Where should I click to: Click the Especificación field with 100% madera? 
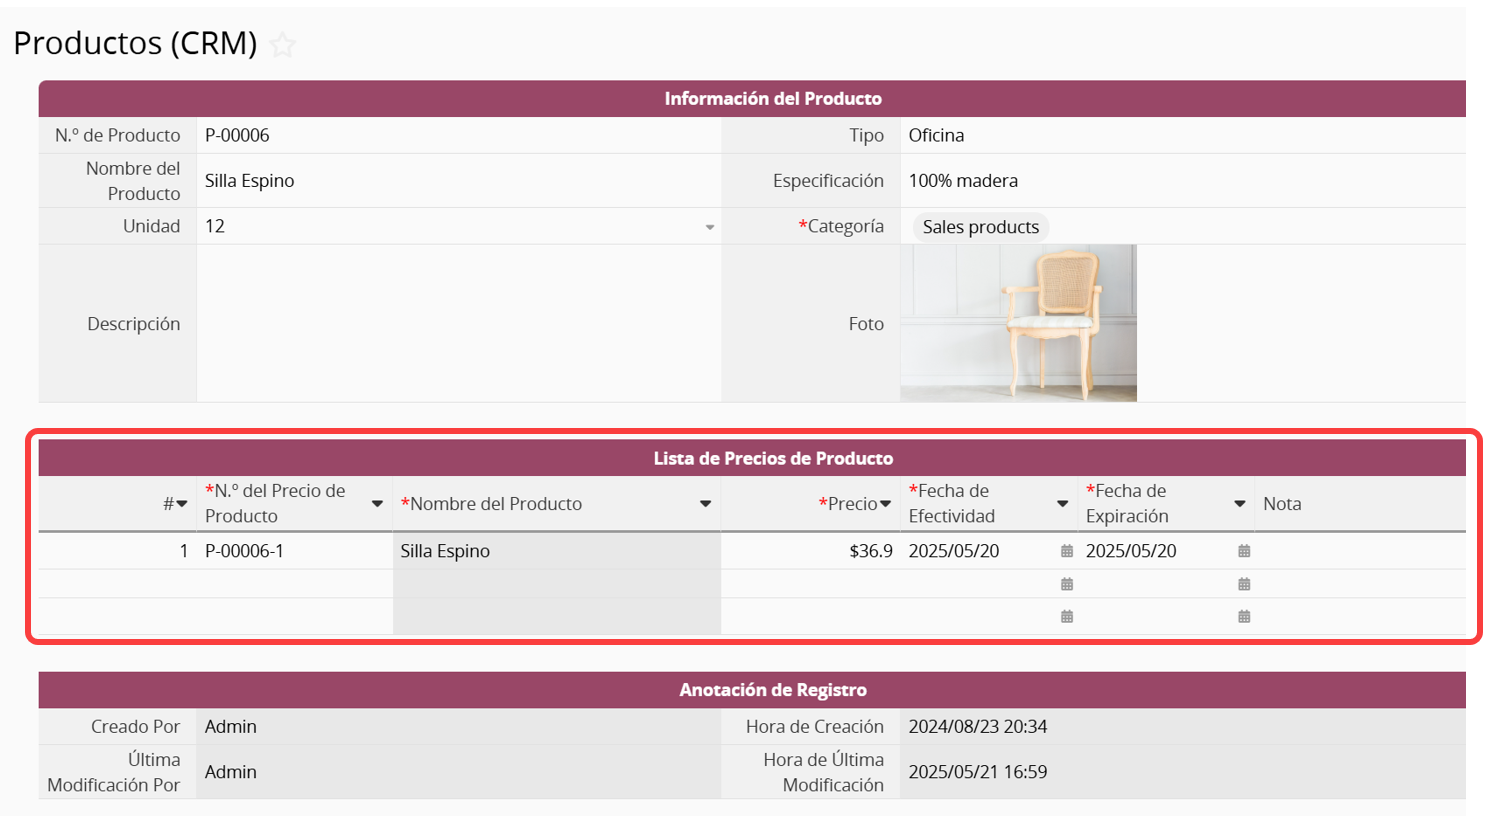point(1180,181)
